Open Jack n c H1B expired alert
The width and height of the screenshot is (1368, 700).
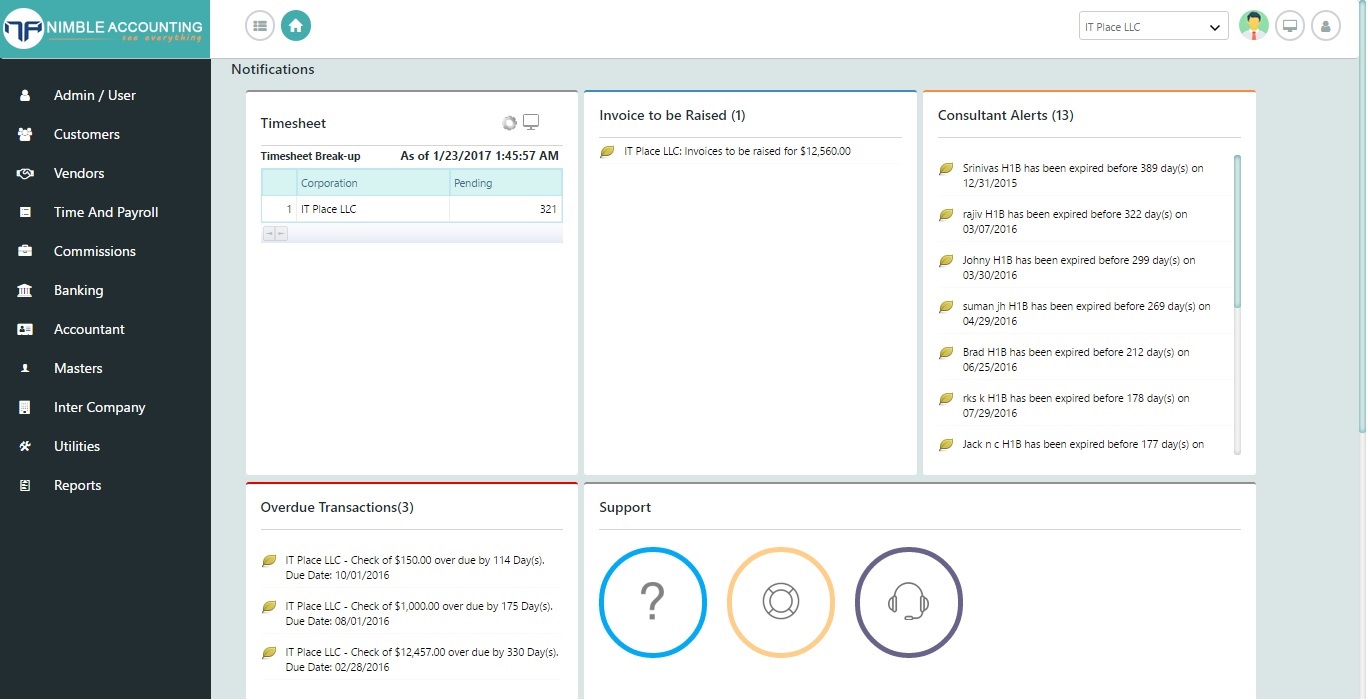click(x=1083, y=444)
